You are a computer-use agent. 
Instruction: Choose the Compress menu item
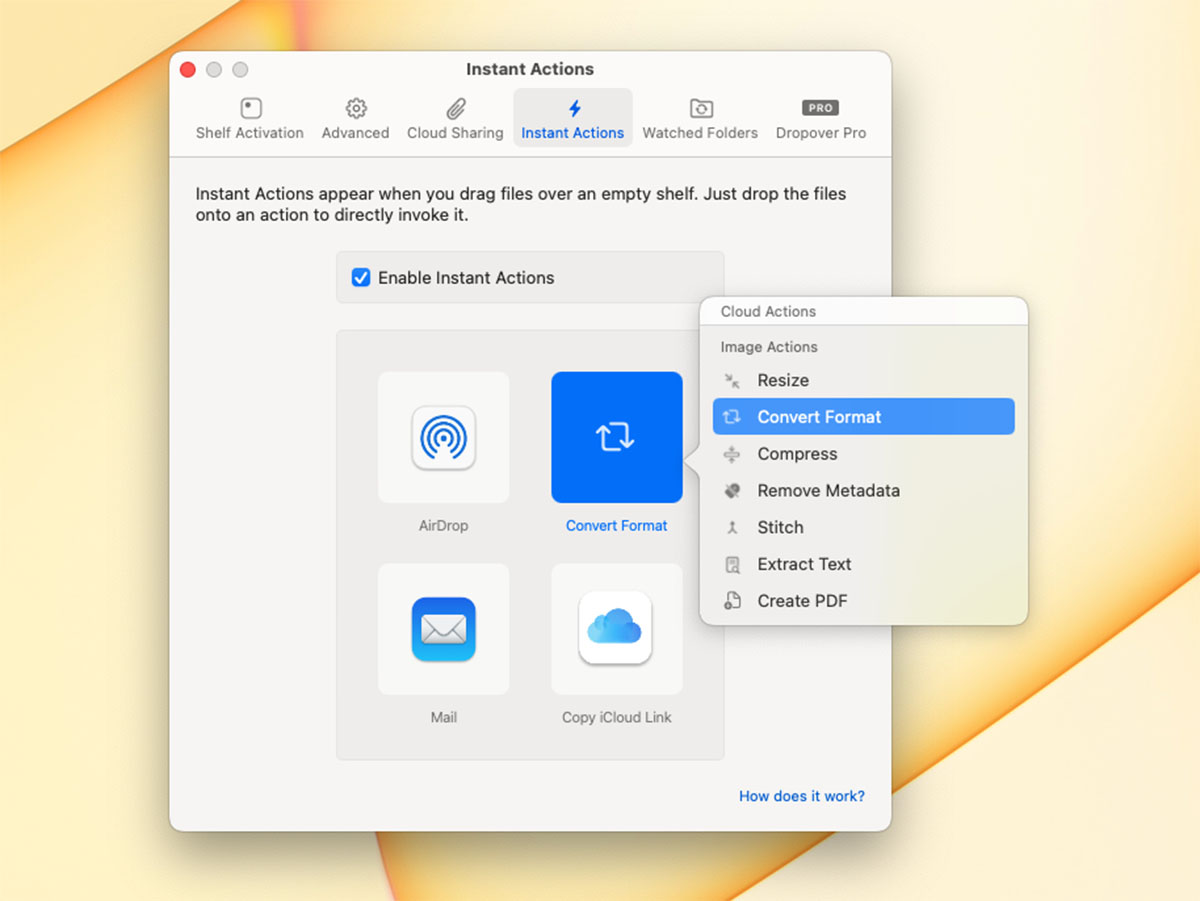(797, 454)
